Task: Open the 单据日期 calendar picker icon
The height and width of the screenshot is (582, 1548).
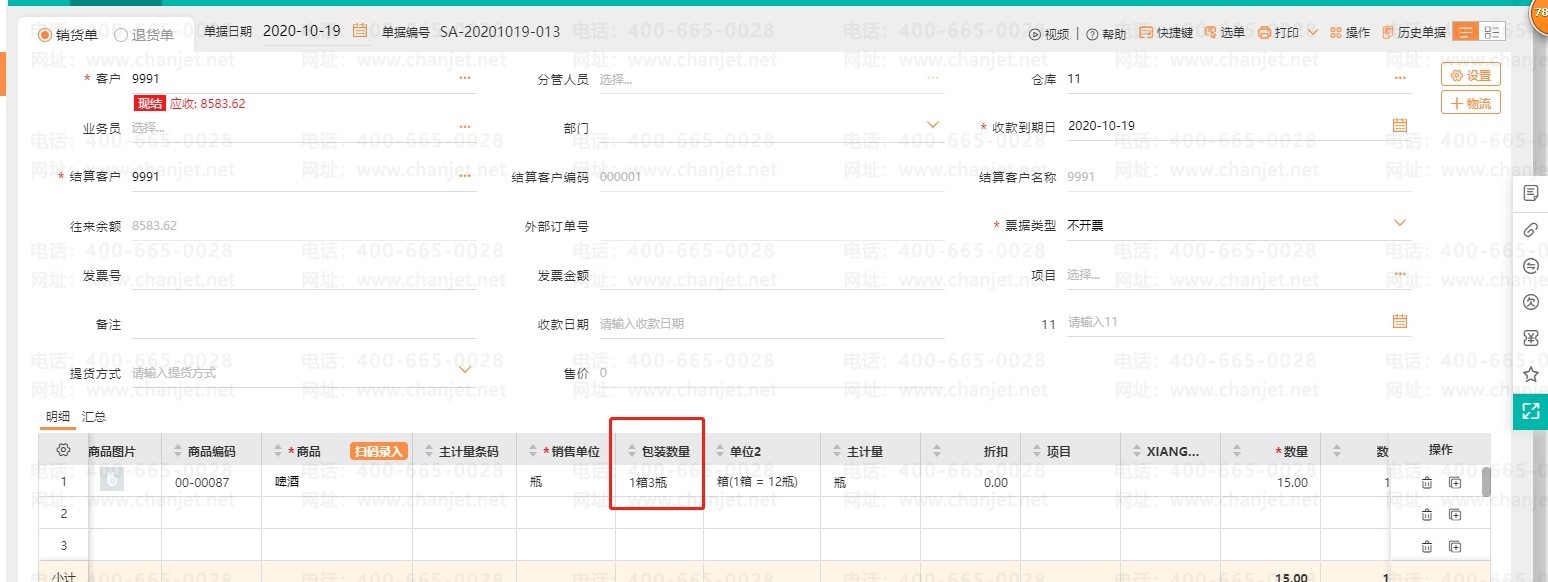Action: [360, 31]
